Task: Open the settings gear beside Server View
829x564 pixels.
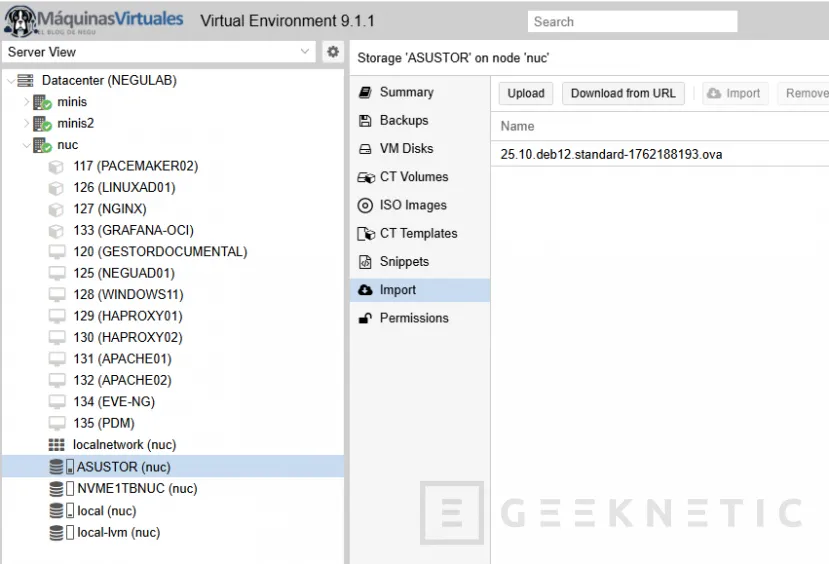Action: point(333,52)
